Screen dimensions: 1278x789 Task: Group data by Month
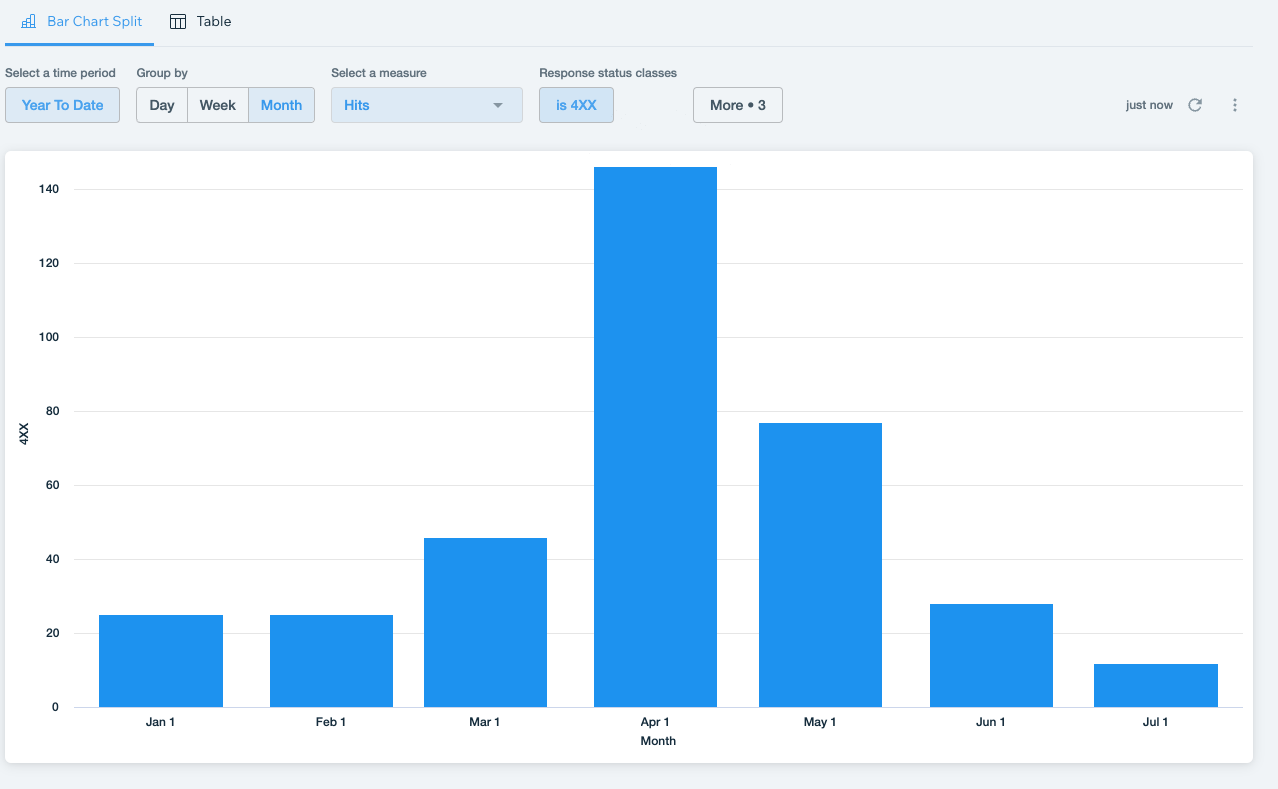[x=281, y=105]
